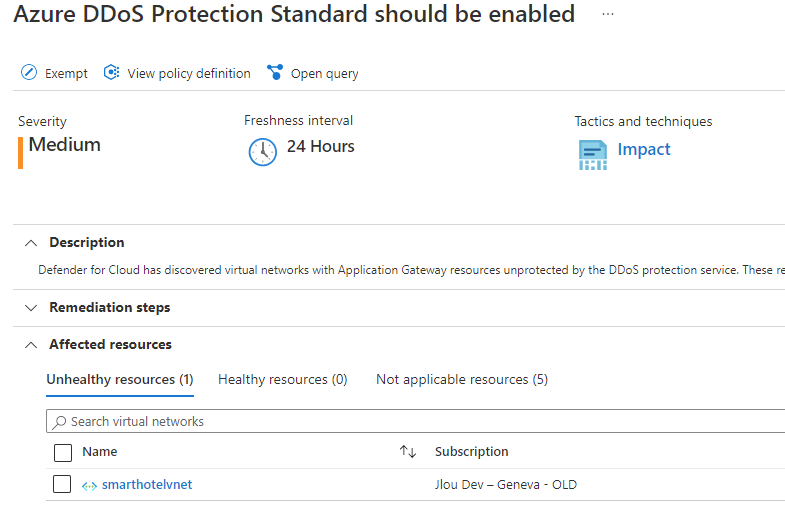
Task: Check the select-all checkbox beside Name
Action: 63,452
